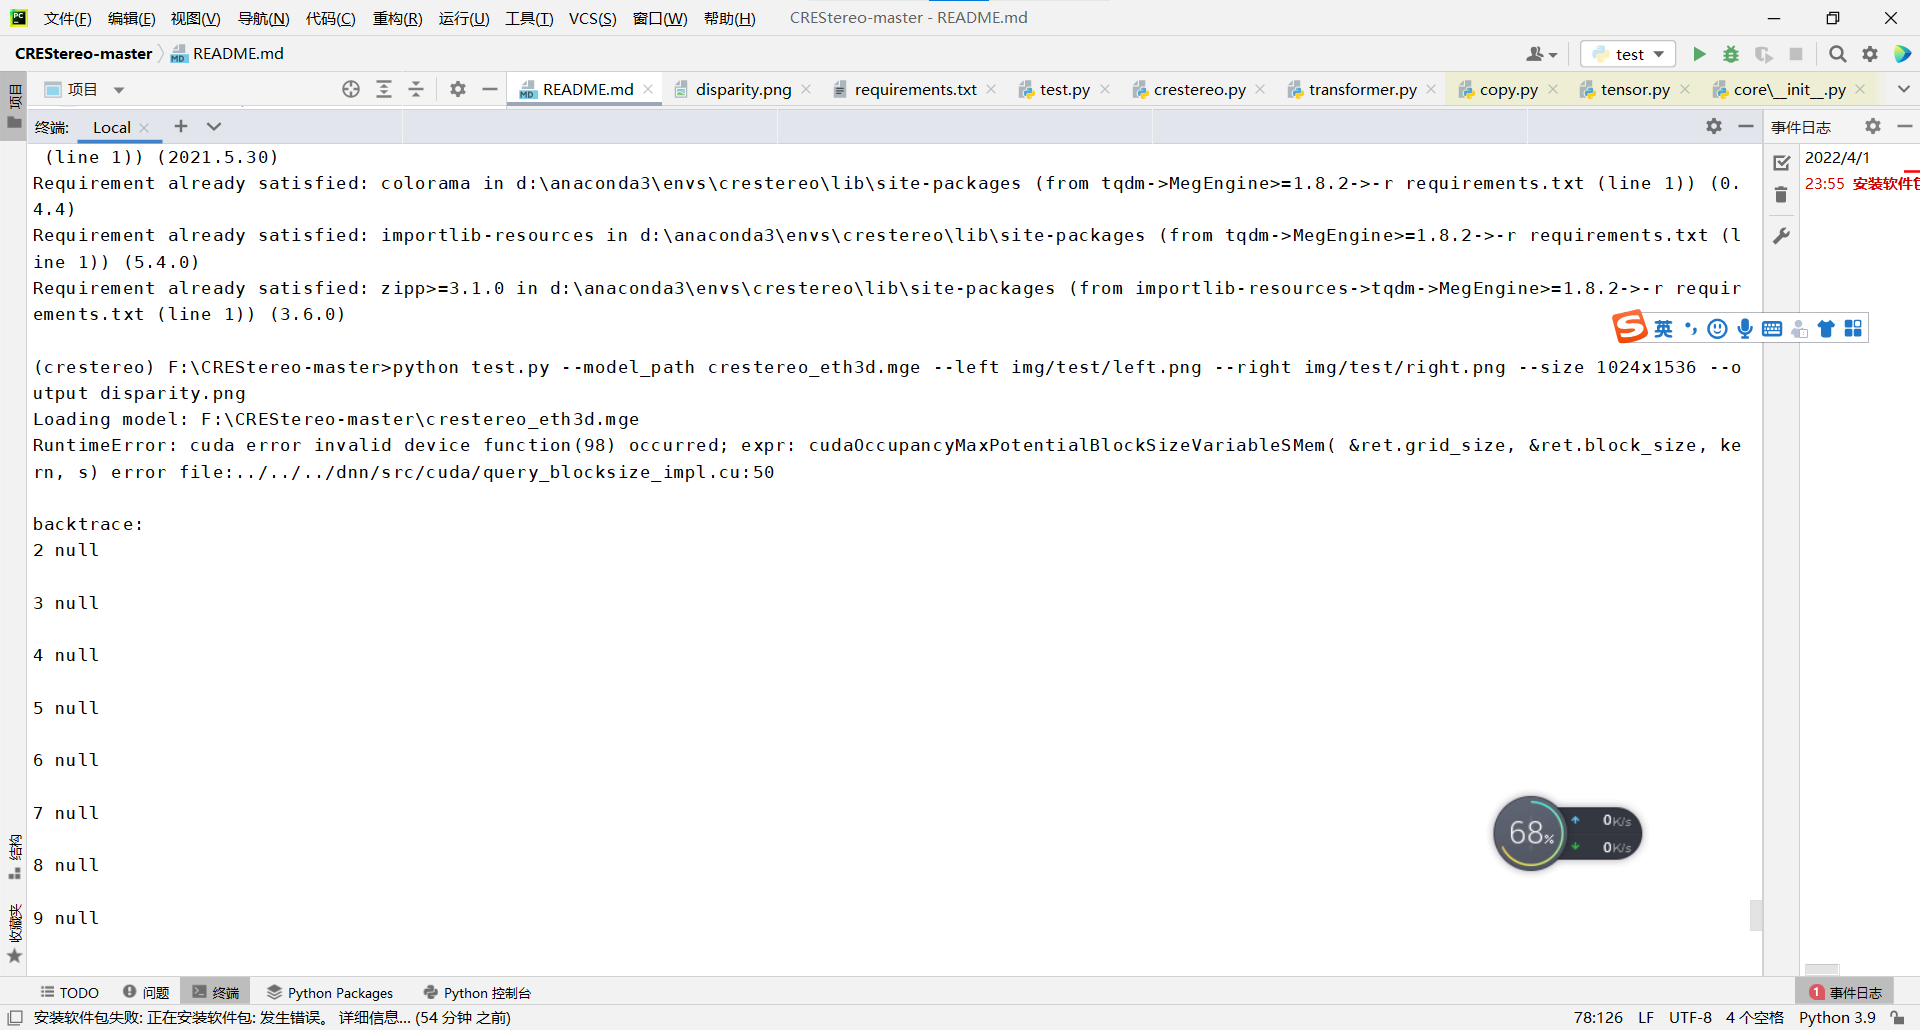Viewport: 1920px width, 1030px height.
Task: Collapse all items in project panel
Action: point(416,89)
